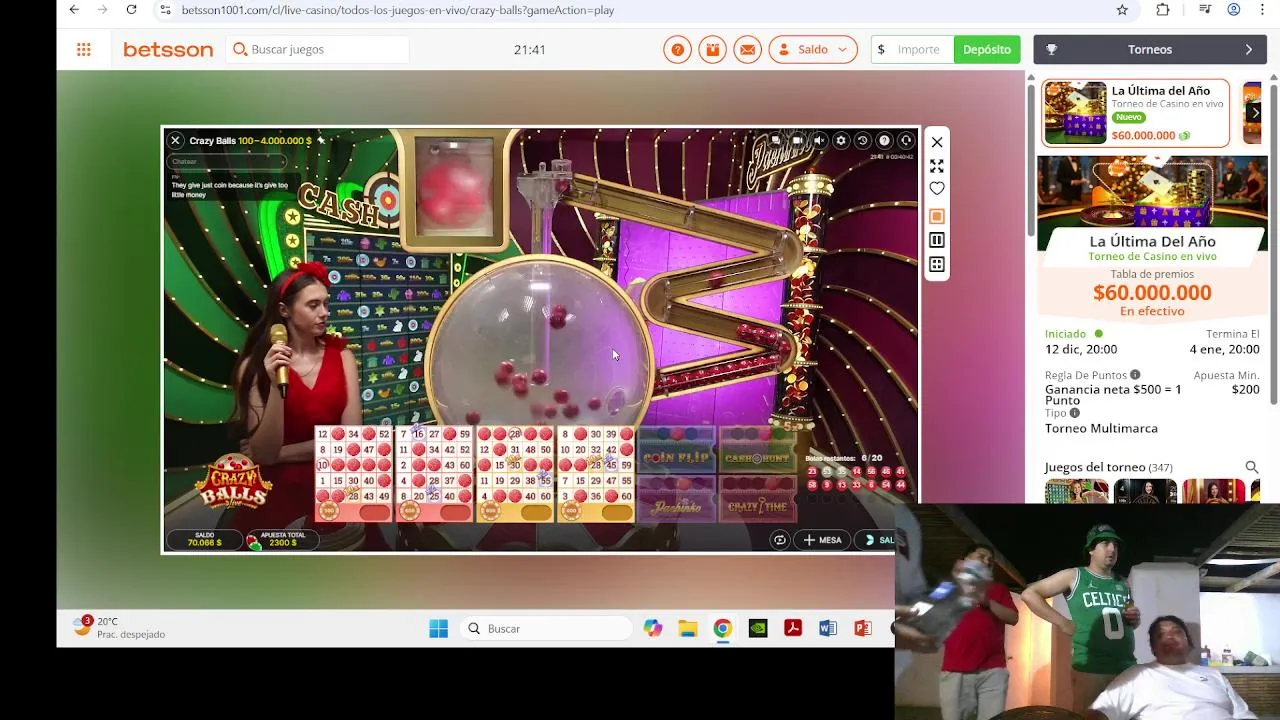Open the gift promotions icon
The height and width of the screenshot is (720, 1280).
(x=712, y=49)
